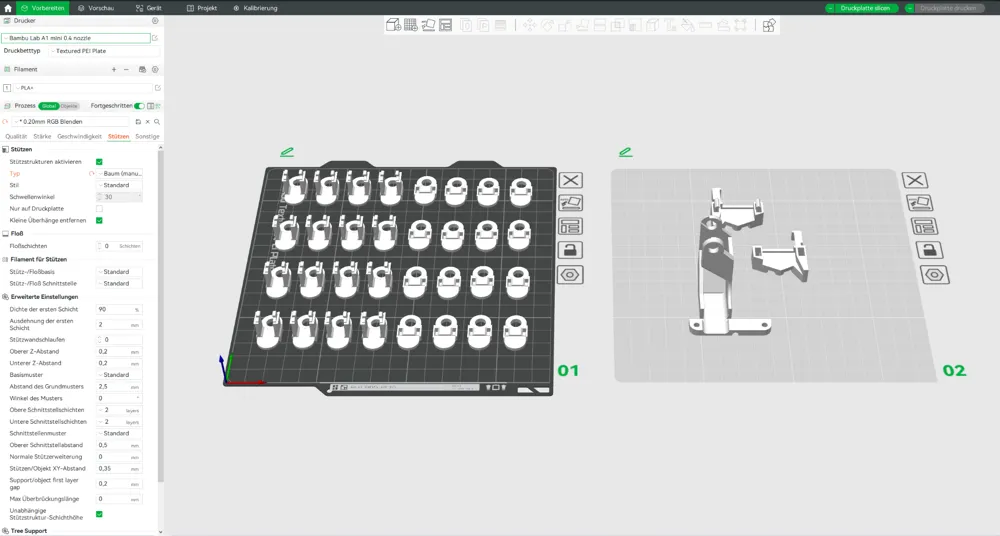Open the Druckbetttyp dropdown

103,51
